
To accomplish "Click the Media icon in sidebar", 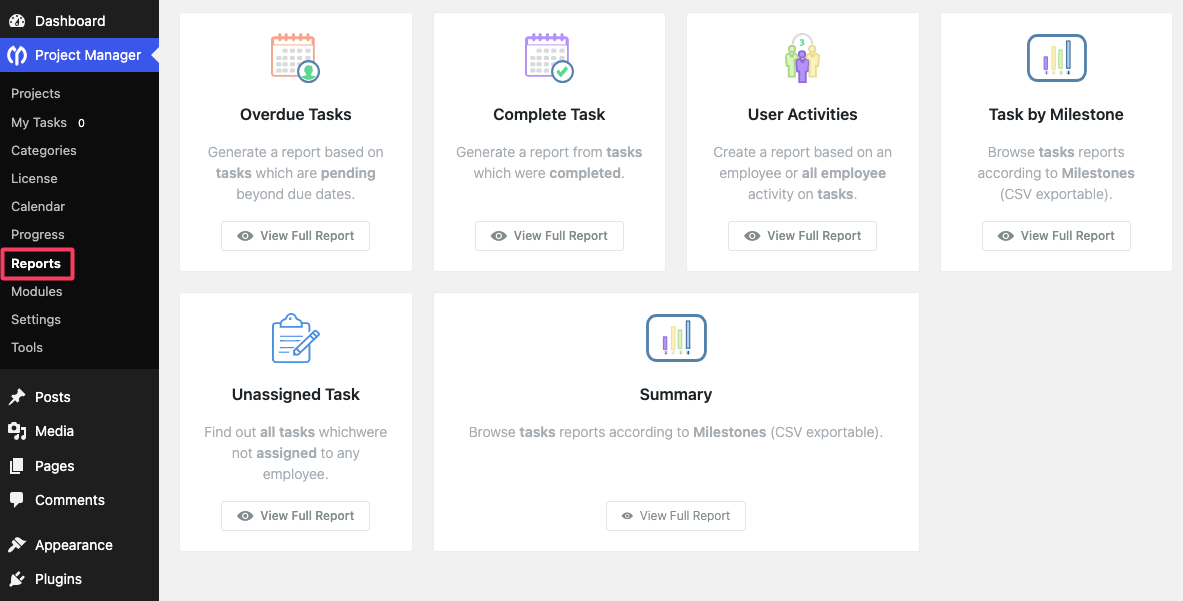I will coord(17,431).
